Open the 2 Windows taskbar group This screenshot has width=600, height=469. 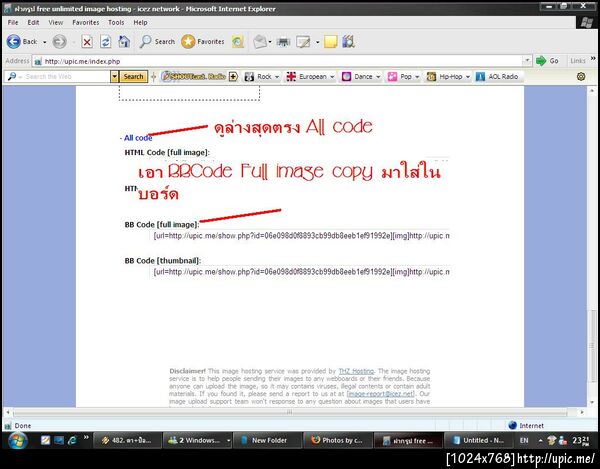[x=197, y=440]
